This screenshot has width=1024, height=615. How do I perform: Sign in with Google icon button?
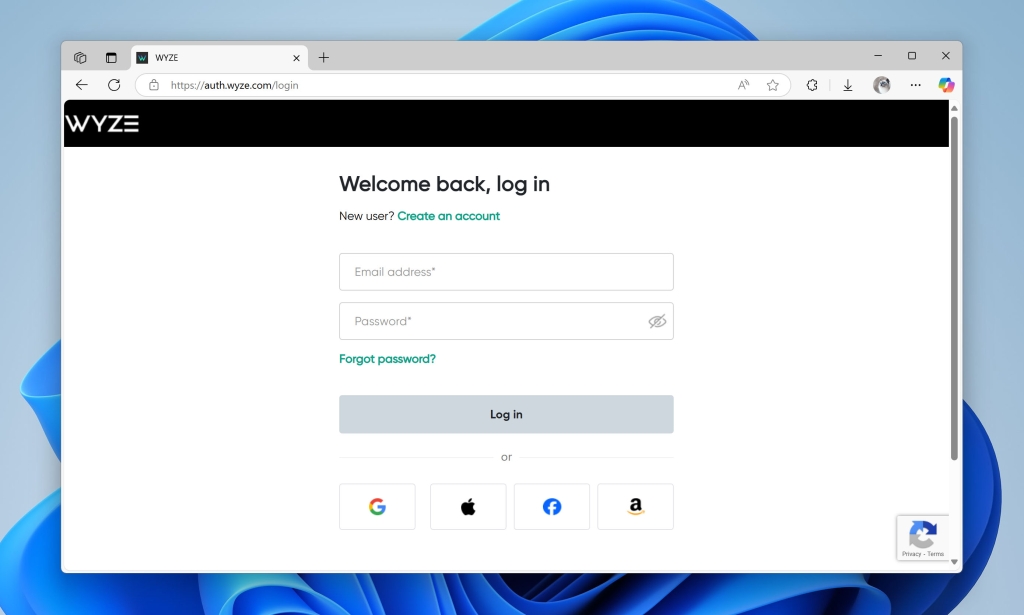tap(377, 507)
